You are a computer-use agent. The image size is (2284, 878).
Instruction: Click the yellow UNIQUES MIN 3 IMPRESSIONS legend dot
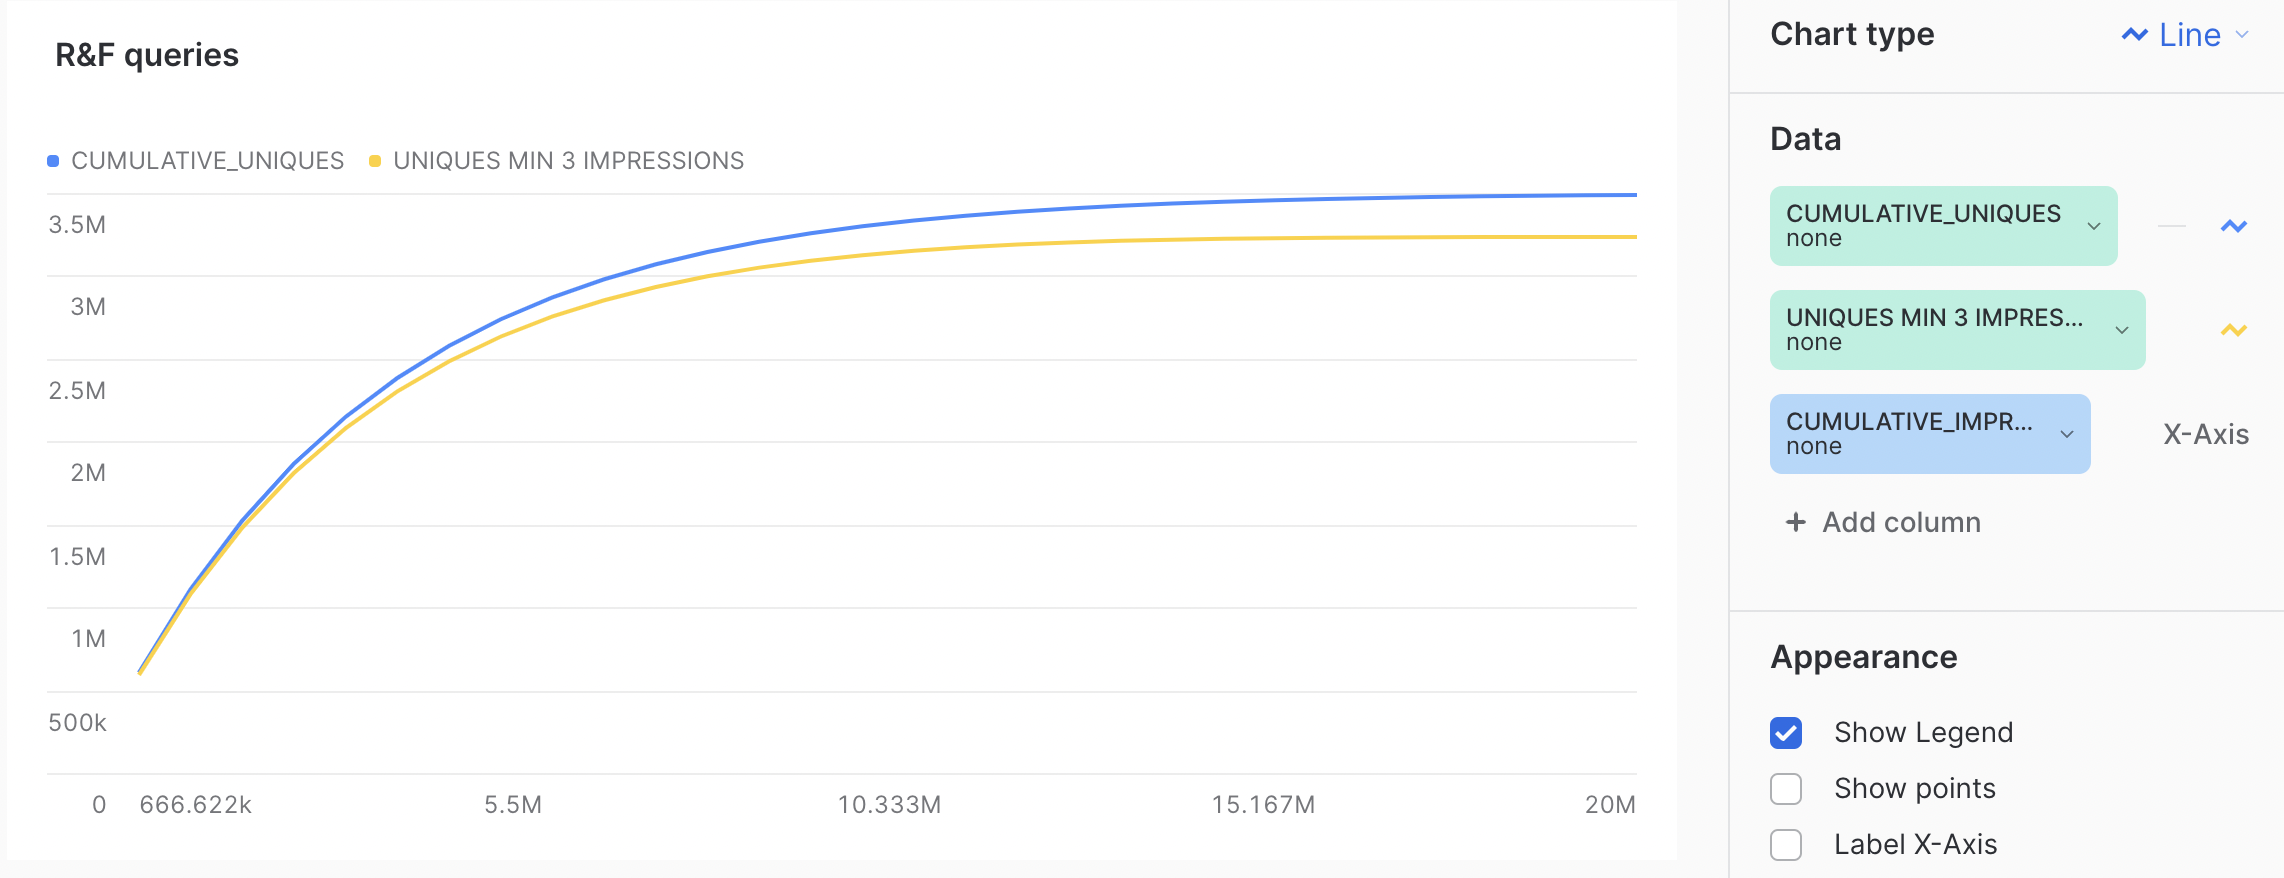pos(375,161)
